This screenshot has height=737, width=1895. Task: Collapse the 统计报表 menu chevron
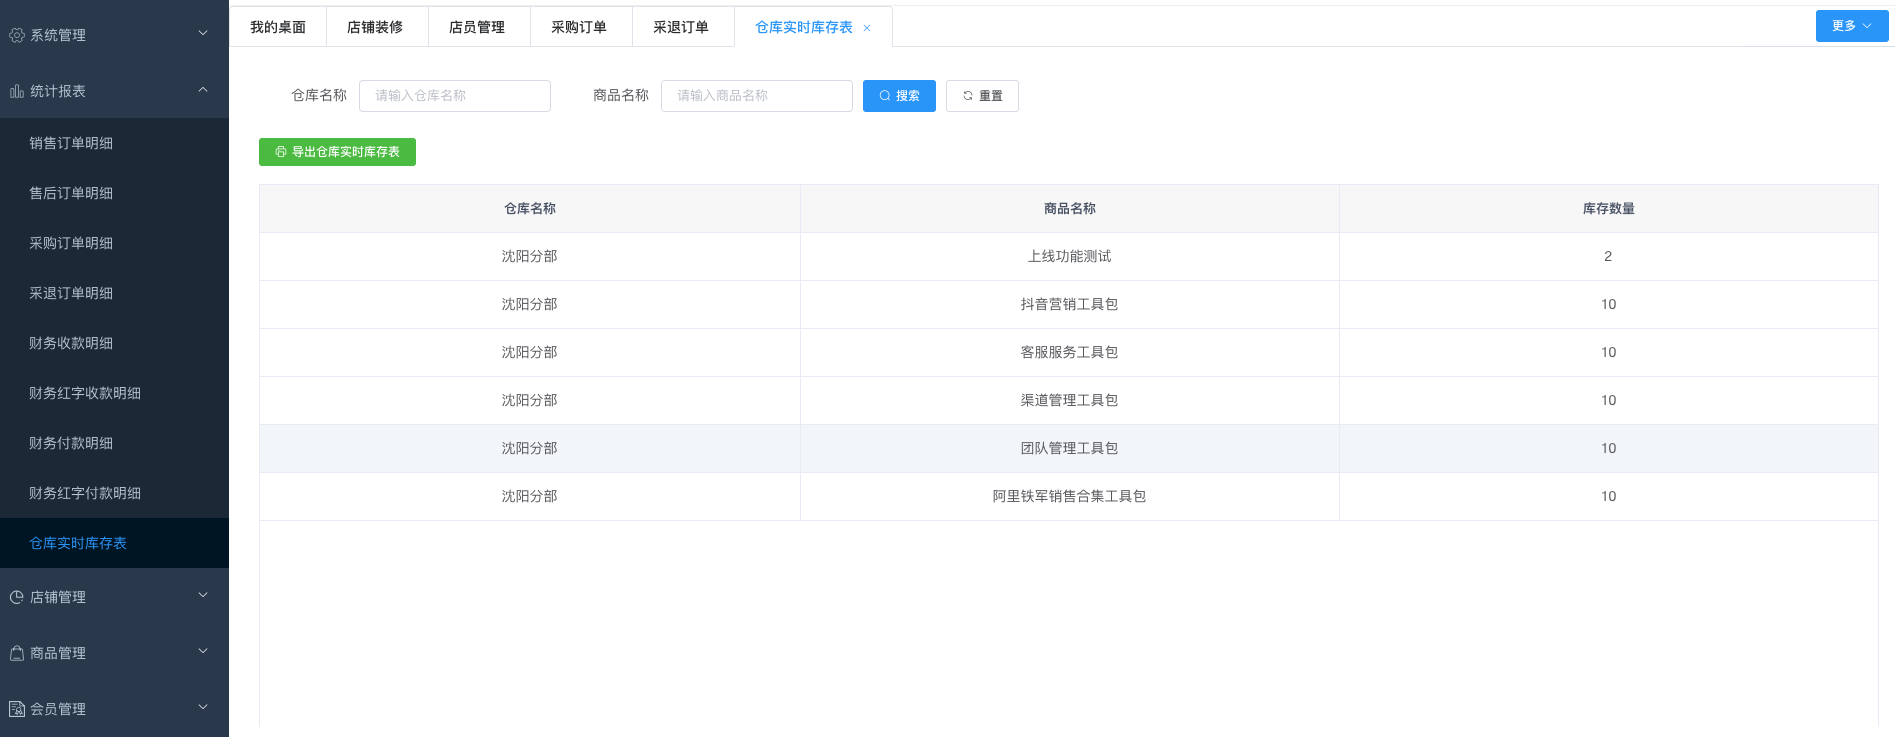[203, 89]
